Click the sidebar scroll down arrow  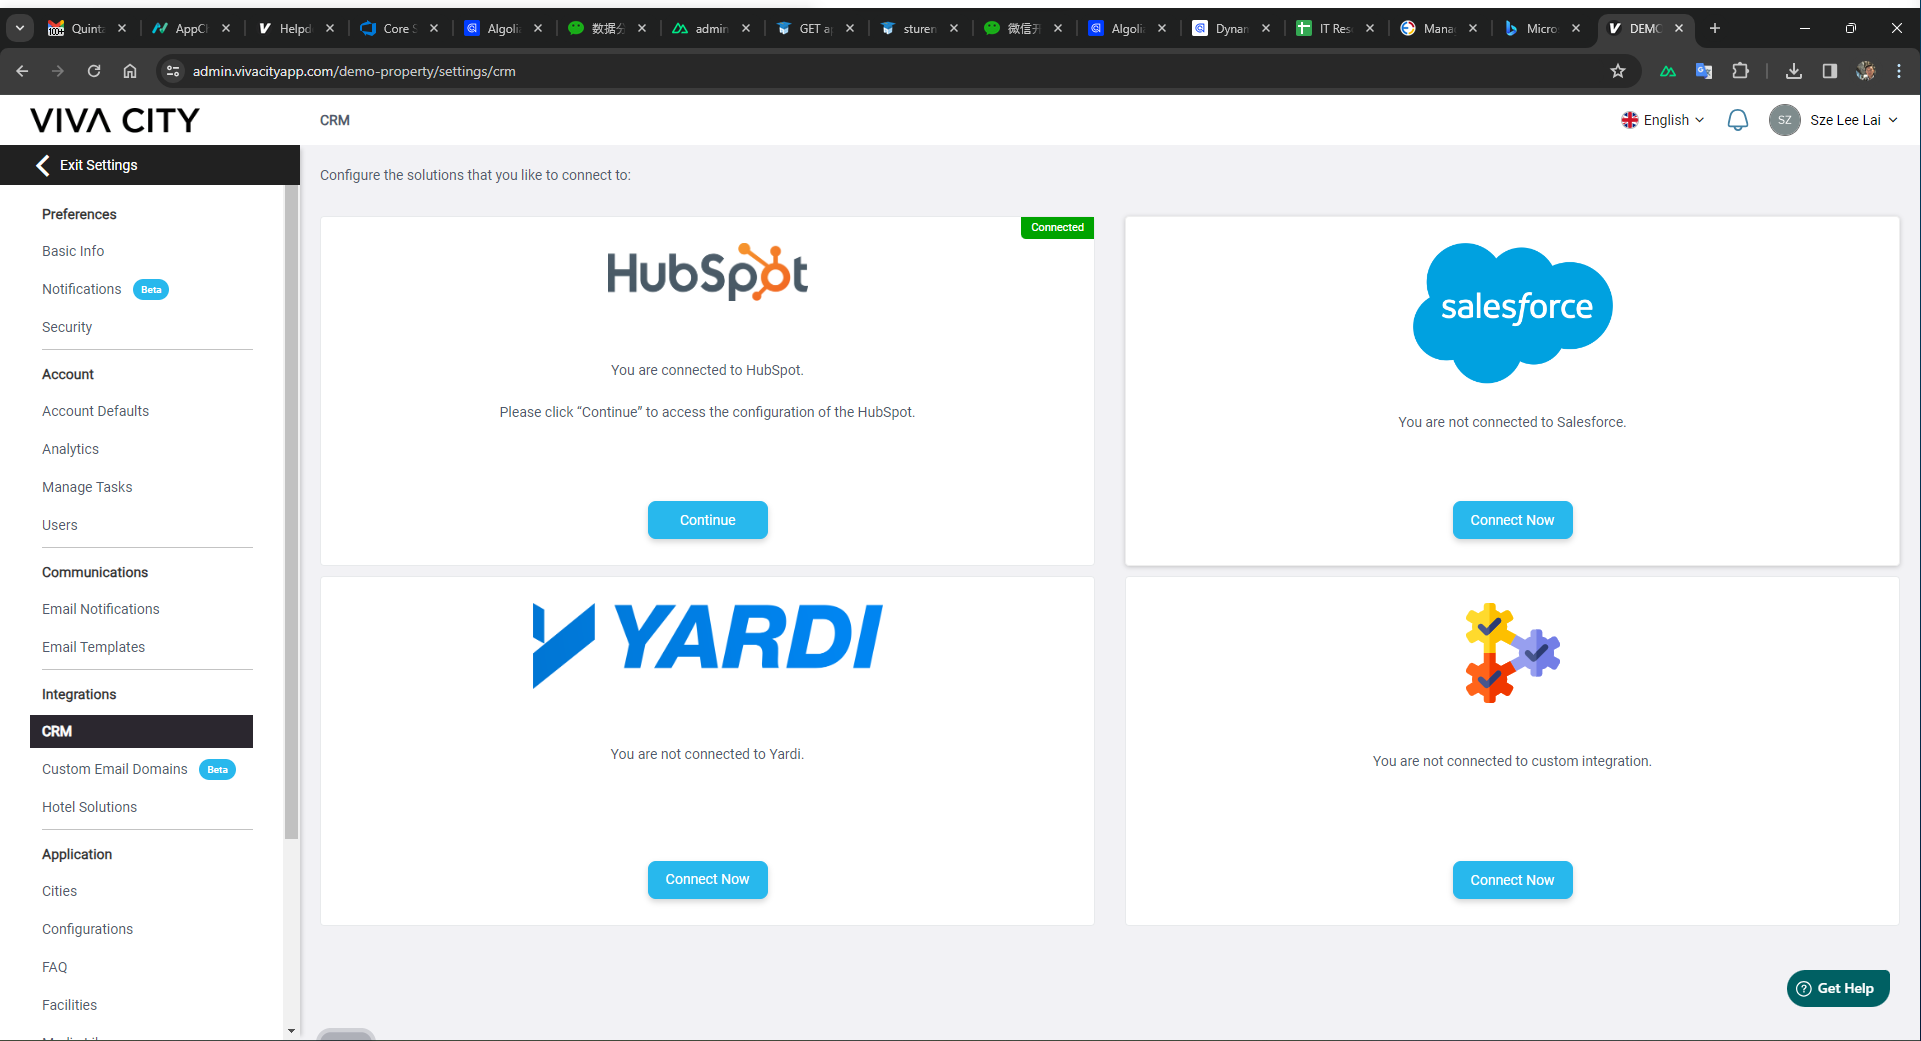point(291,1030)
